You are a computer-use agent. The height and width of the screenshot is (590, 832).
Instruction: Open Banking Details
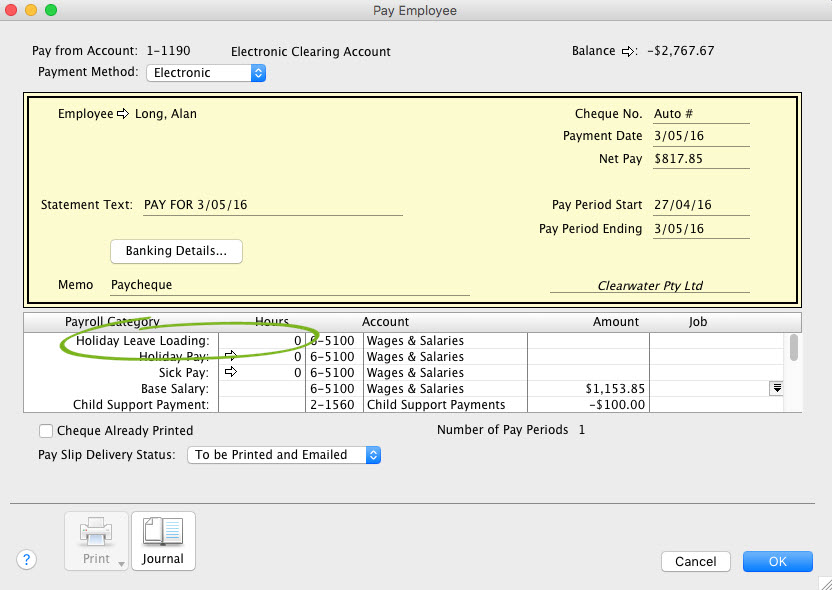click(x=176, y=252)
